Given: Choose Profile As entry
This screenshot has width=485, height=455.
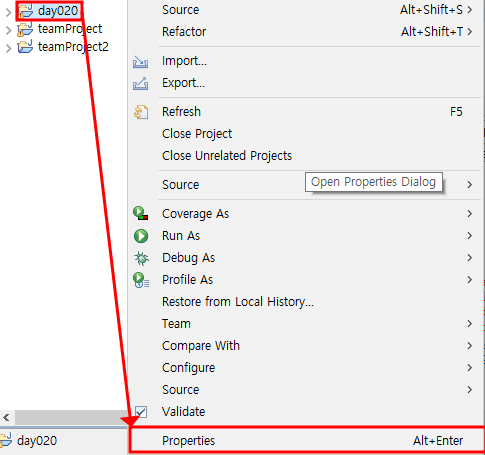Looking at the screenshot, I should [x=306, y=280].
